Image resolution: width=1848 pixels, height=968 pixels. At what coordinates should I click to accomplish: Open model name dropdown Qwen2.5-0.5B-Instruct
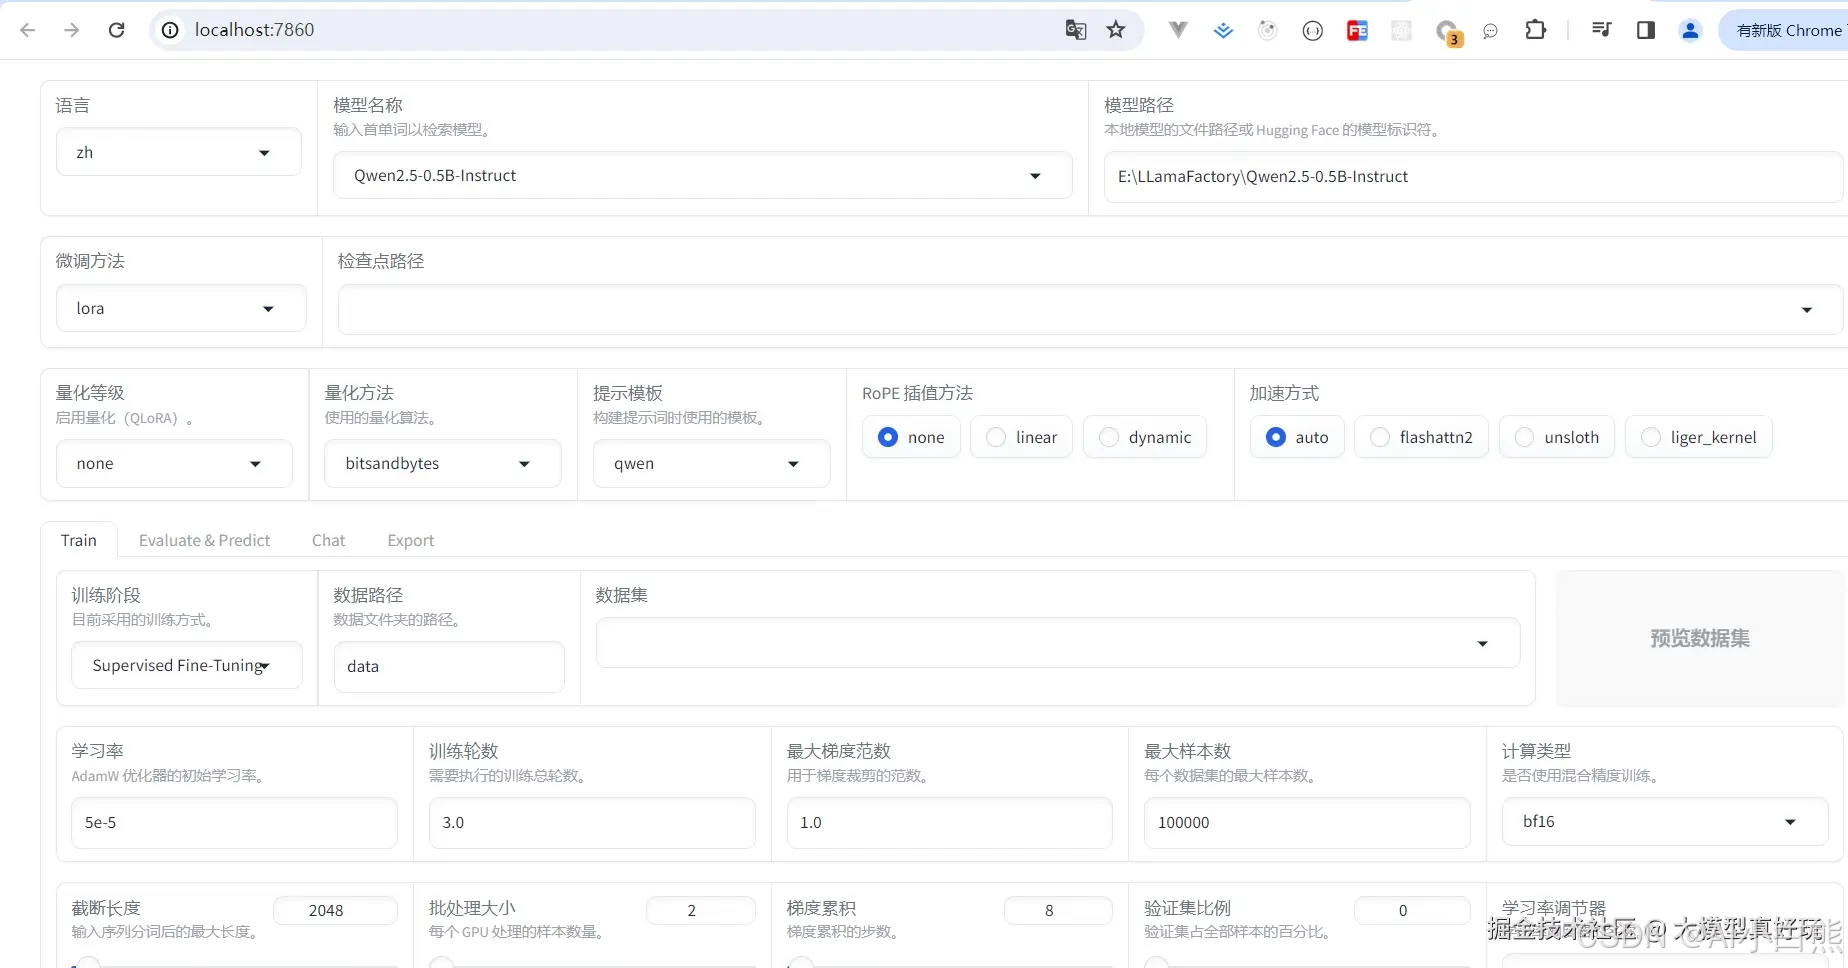coord(702,175)
